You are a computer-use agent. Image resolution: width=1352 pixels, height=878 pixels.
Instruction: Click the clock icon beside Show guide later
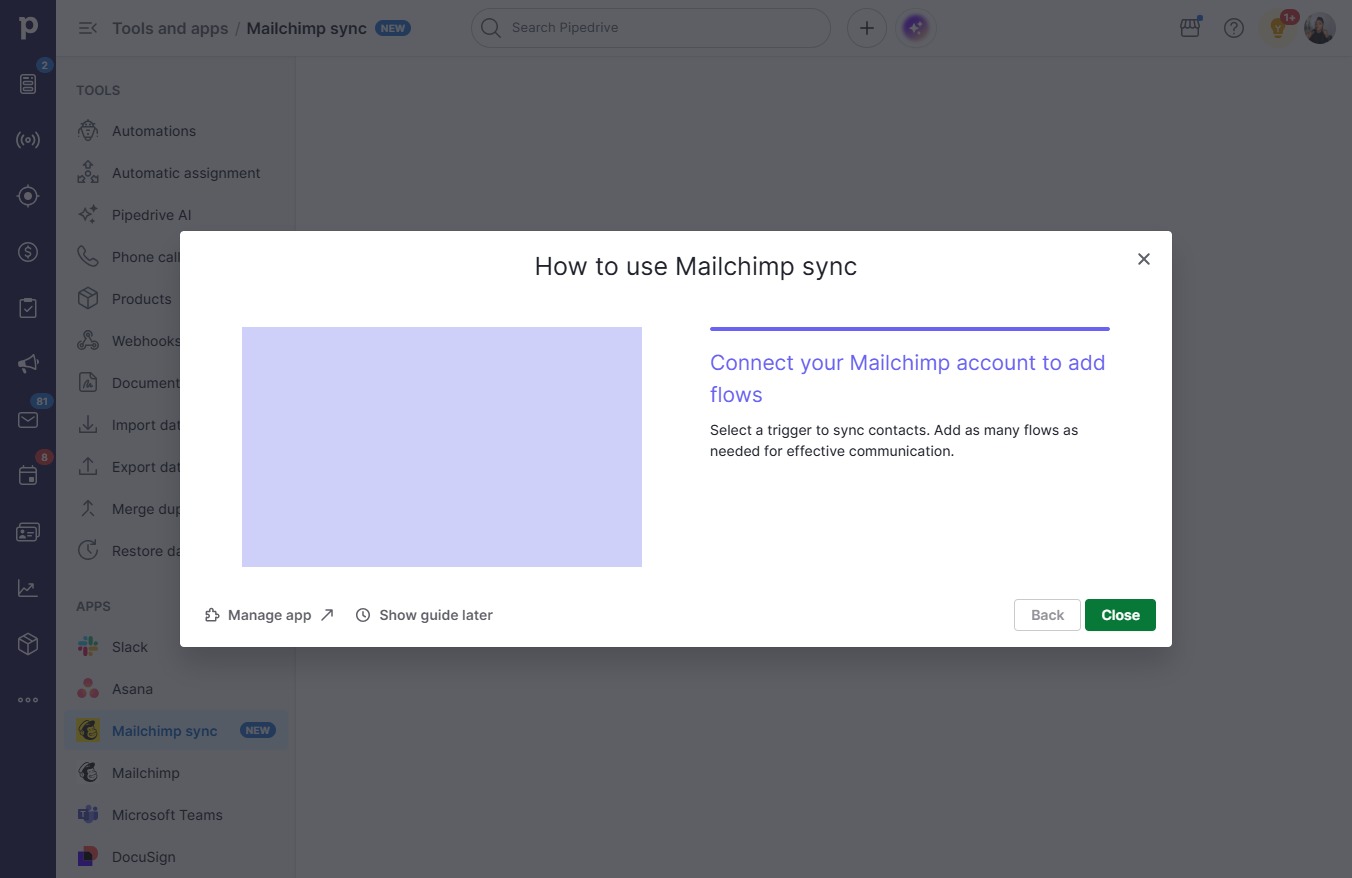click(363, 615)
